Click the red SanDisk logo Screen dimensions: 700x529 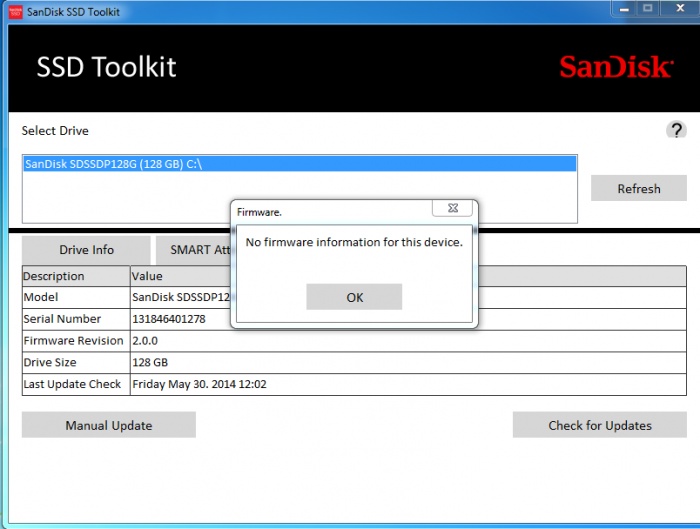(x=615, y=67)
